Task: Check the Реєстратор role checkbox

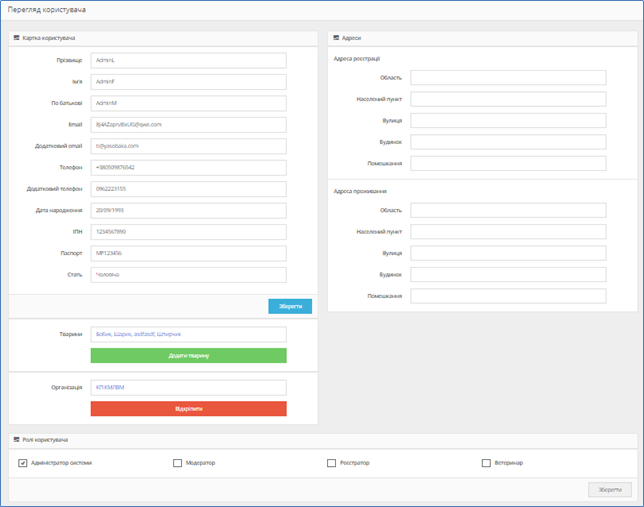Action: 332,463
